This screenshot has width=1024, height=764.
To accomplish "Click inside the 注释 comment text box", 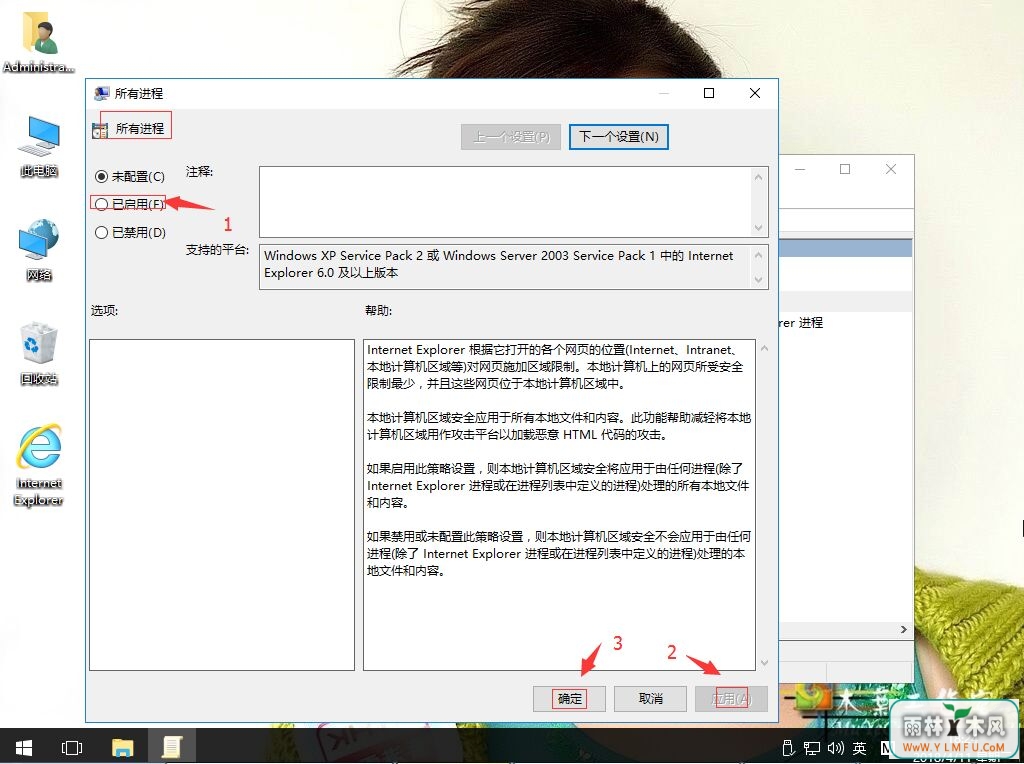I will pos(506,202).
